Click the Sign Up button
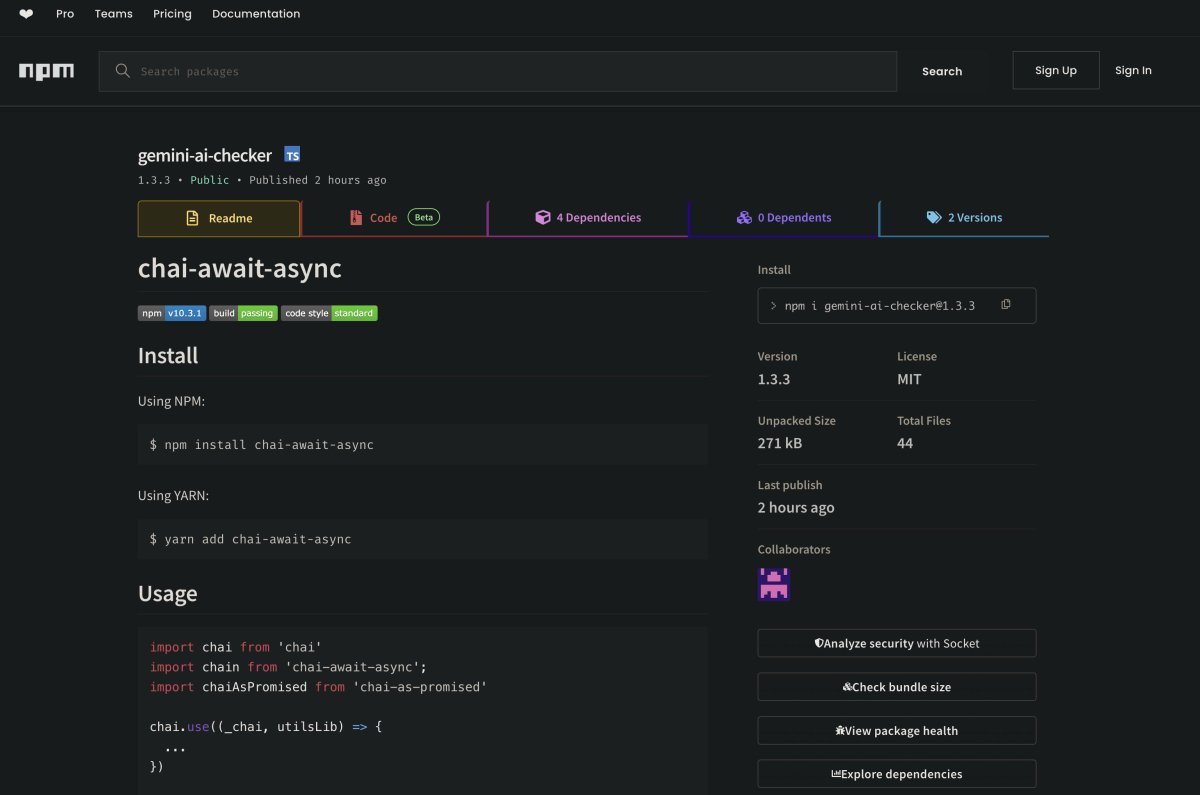Viewport: 1200px width, 795px height. 1056,70
